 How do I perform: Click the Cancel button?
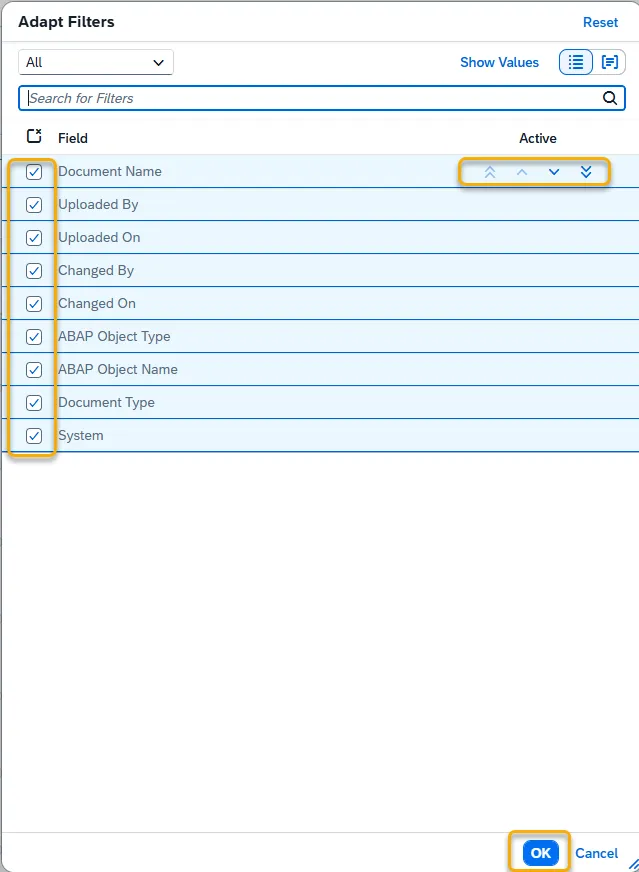pos(596,853)
